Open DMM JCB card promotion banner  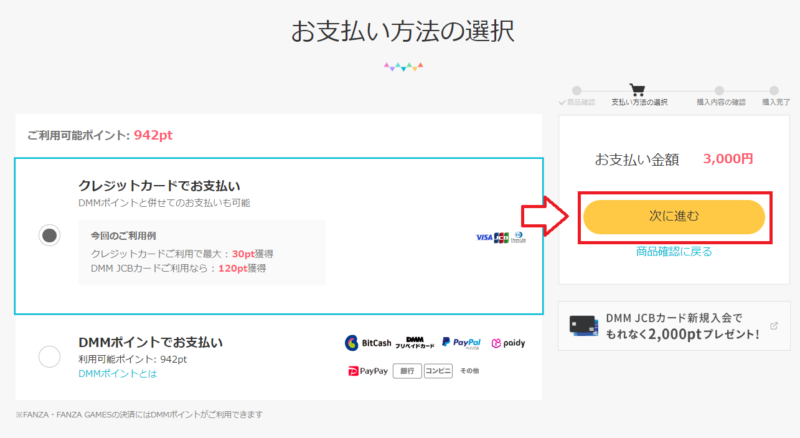674,326
